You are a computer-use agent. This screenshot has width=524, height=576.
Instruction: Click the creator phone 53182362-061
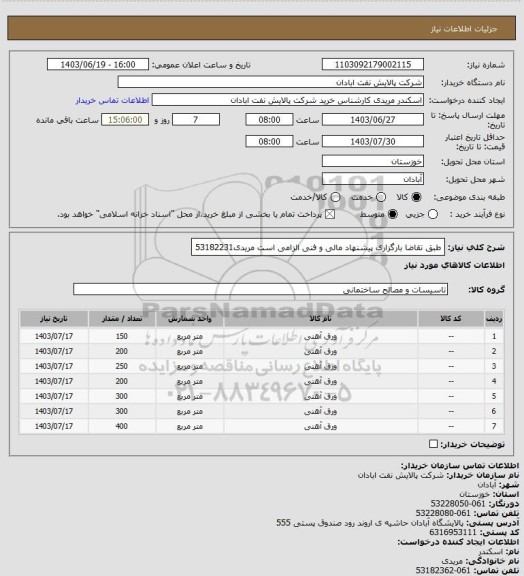[443, 570]
